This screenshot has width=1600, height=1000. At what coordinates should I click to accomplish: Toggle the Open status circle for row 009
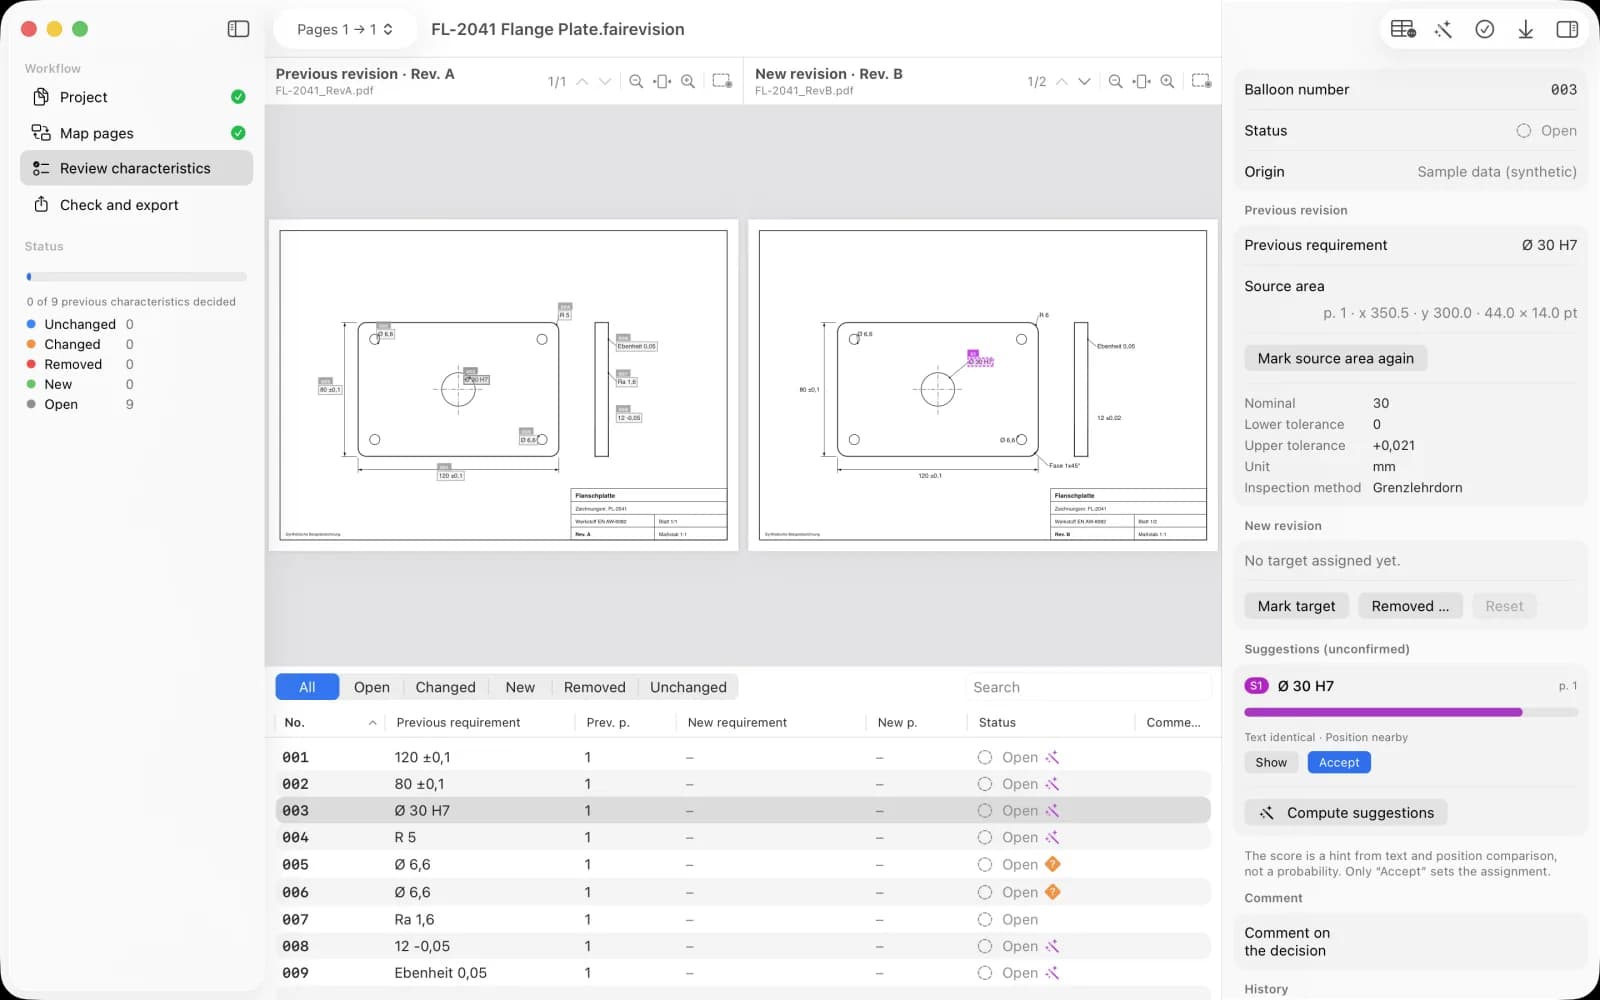click(985, 973)
